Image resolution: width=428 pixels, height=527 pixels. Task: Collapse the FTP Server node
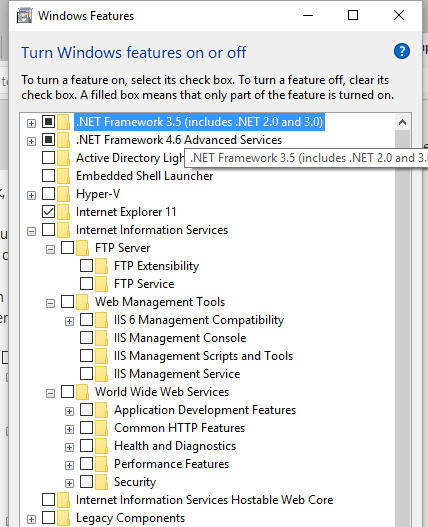(50, 249)
